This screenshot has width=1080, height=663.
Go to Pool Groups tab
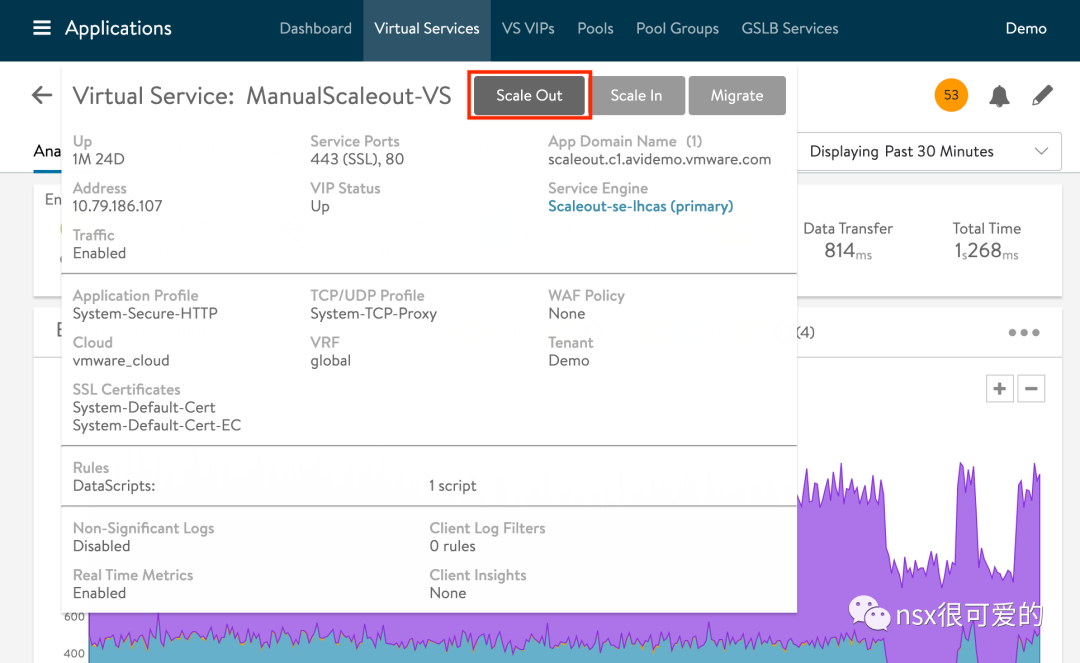click(677, 28)
